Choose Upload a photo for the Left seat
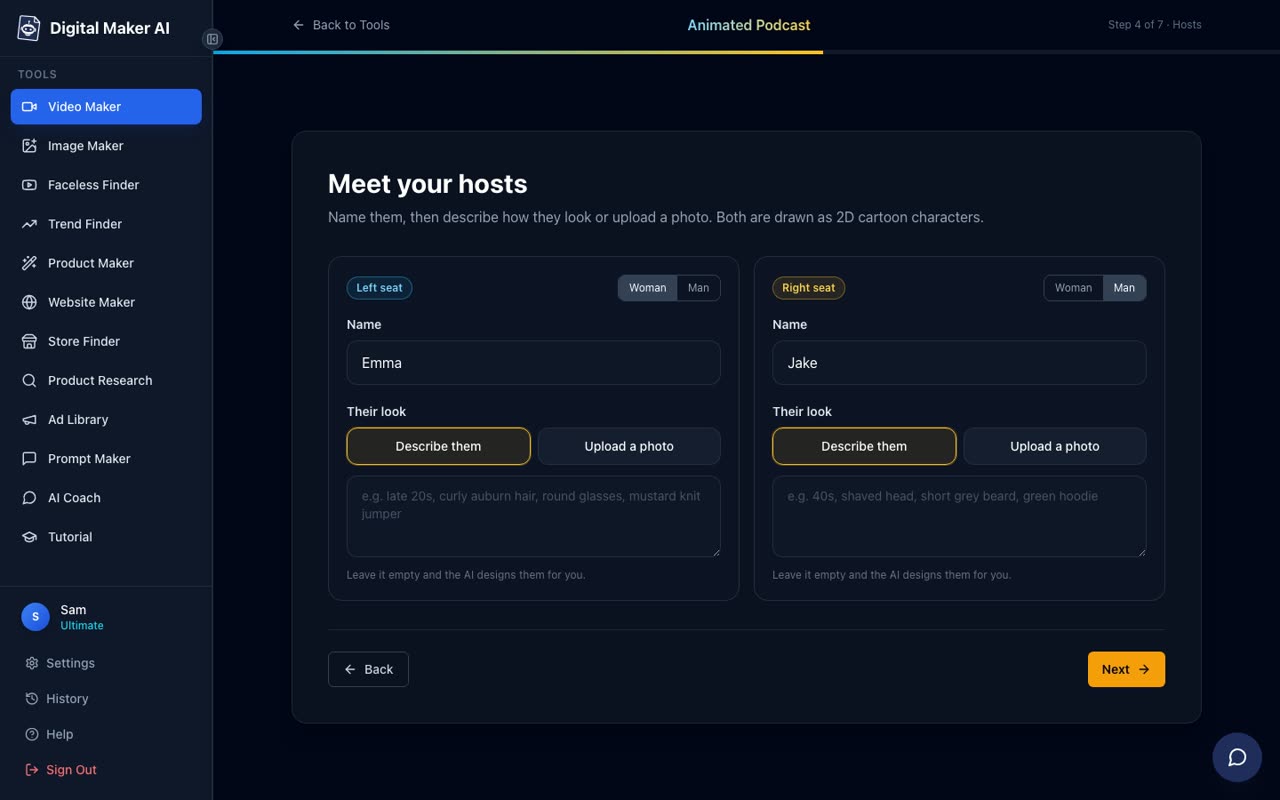This screenshot has height=800, width=1280. (629, 446)
